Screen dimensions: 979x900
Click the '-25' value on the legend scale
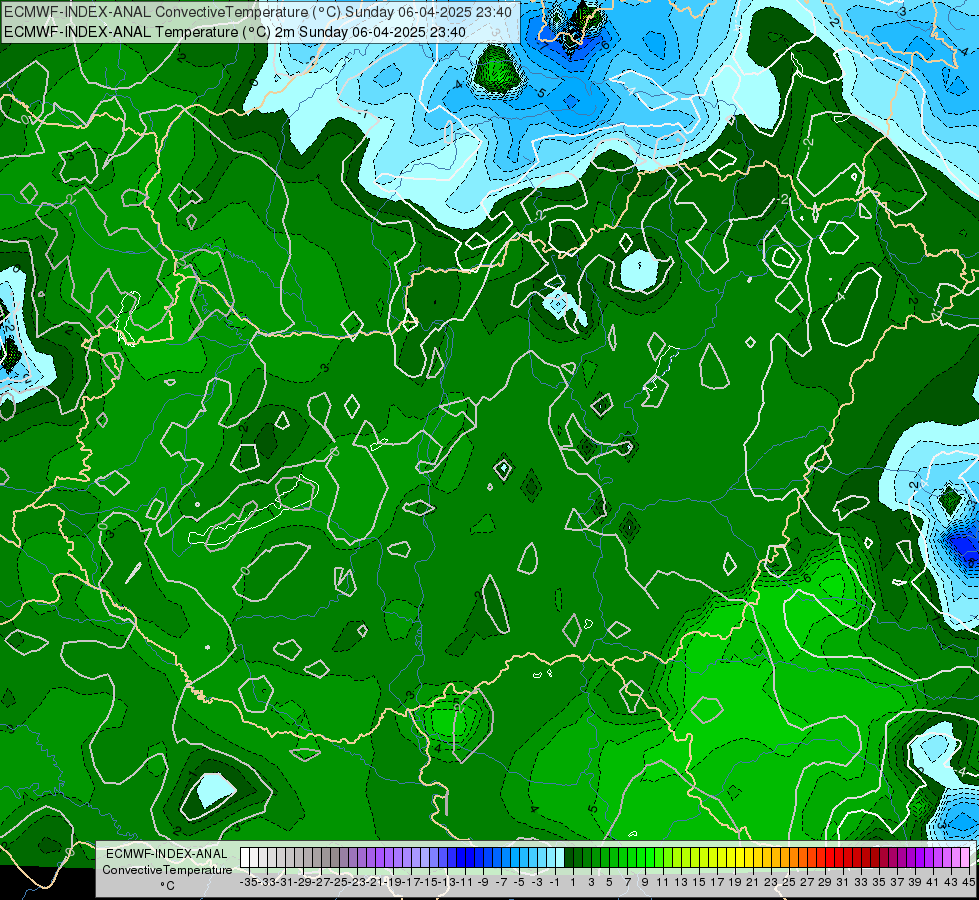pos(339,882)
